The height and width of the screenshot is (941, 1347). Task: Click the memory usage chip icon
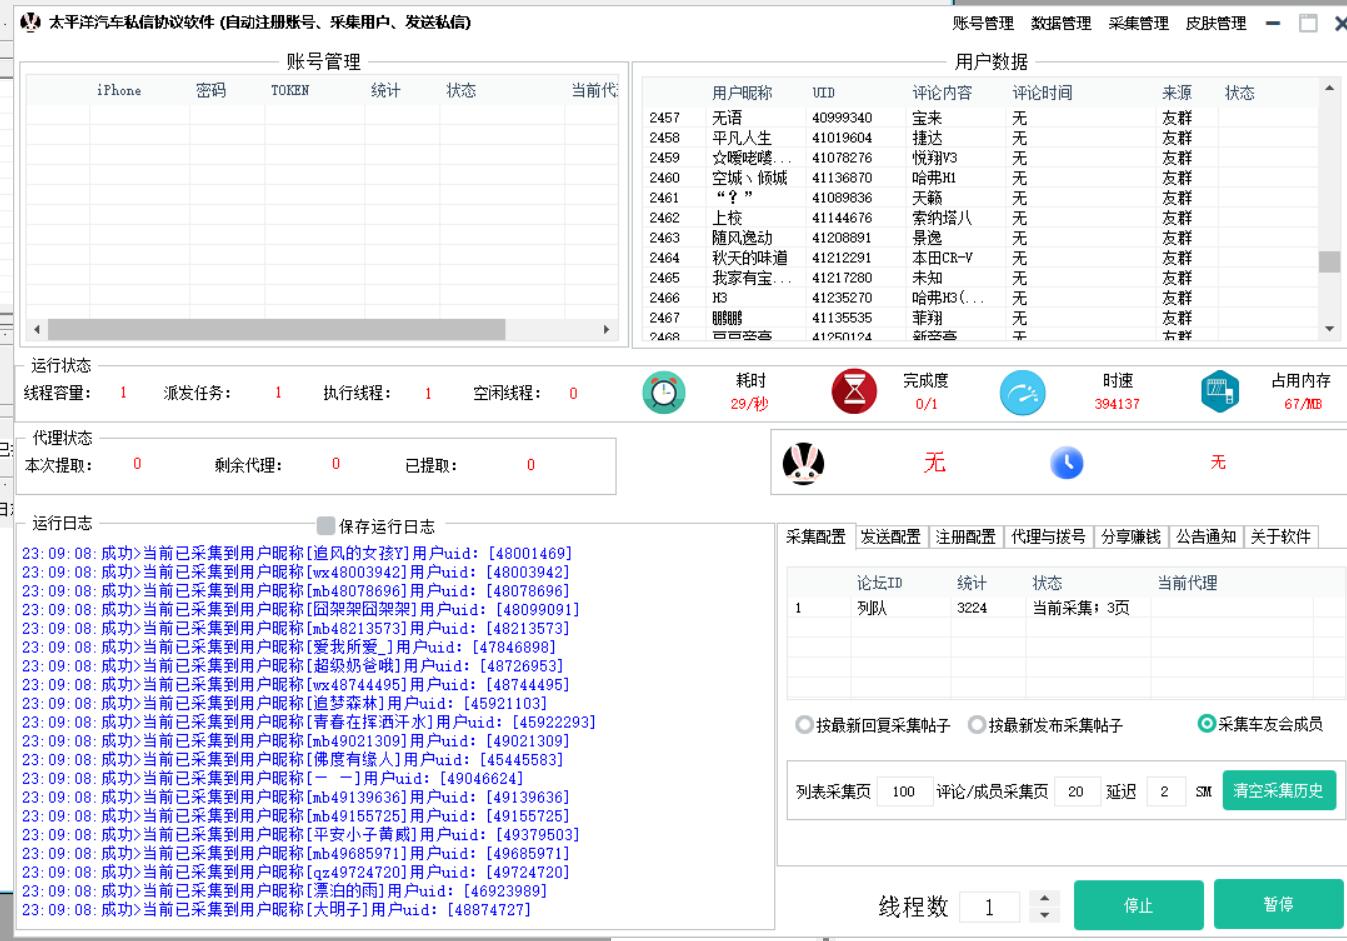click(1219, 392)
